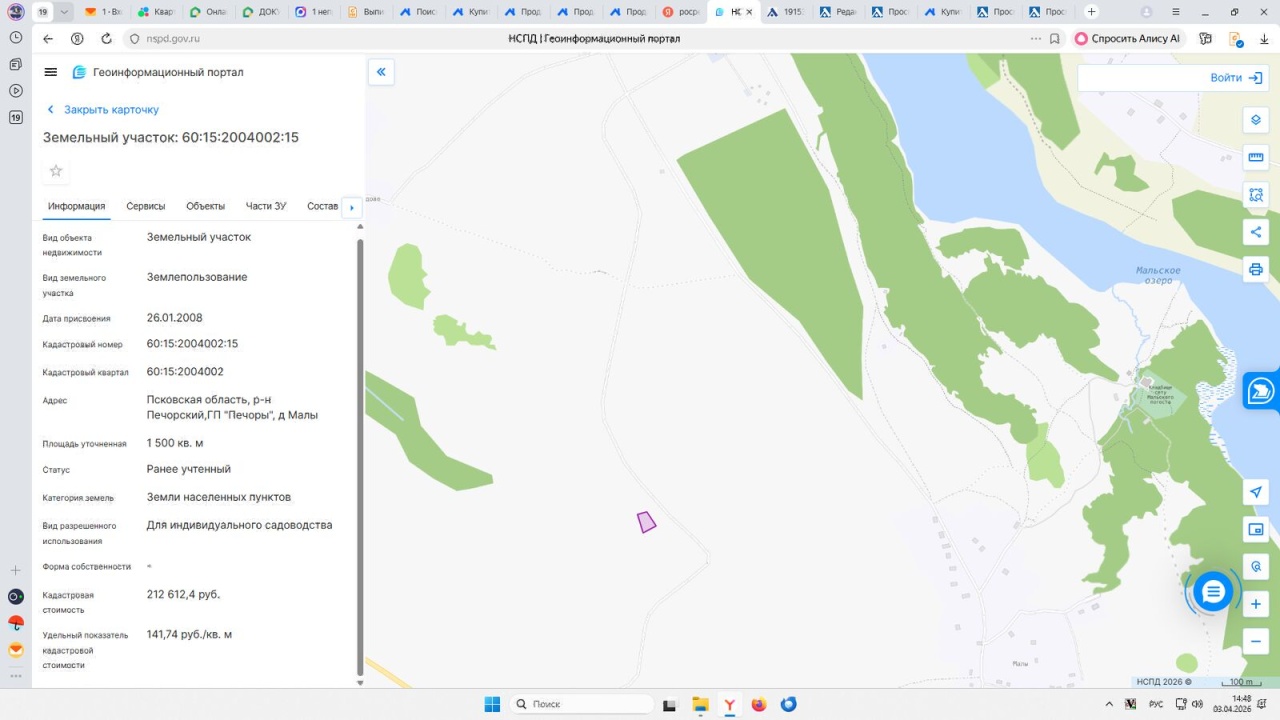Zoom in on the map
The image size is (1280, 720).
coord(1256,604)
